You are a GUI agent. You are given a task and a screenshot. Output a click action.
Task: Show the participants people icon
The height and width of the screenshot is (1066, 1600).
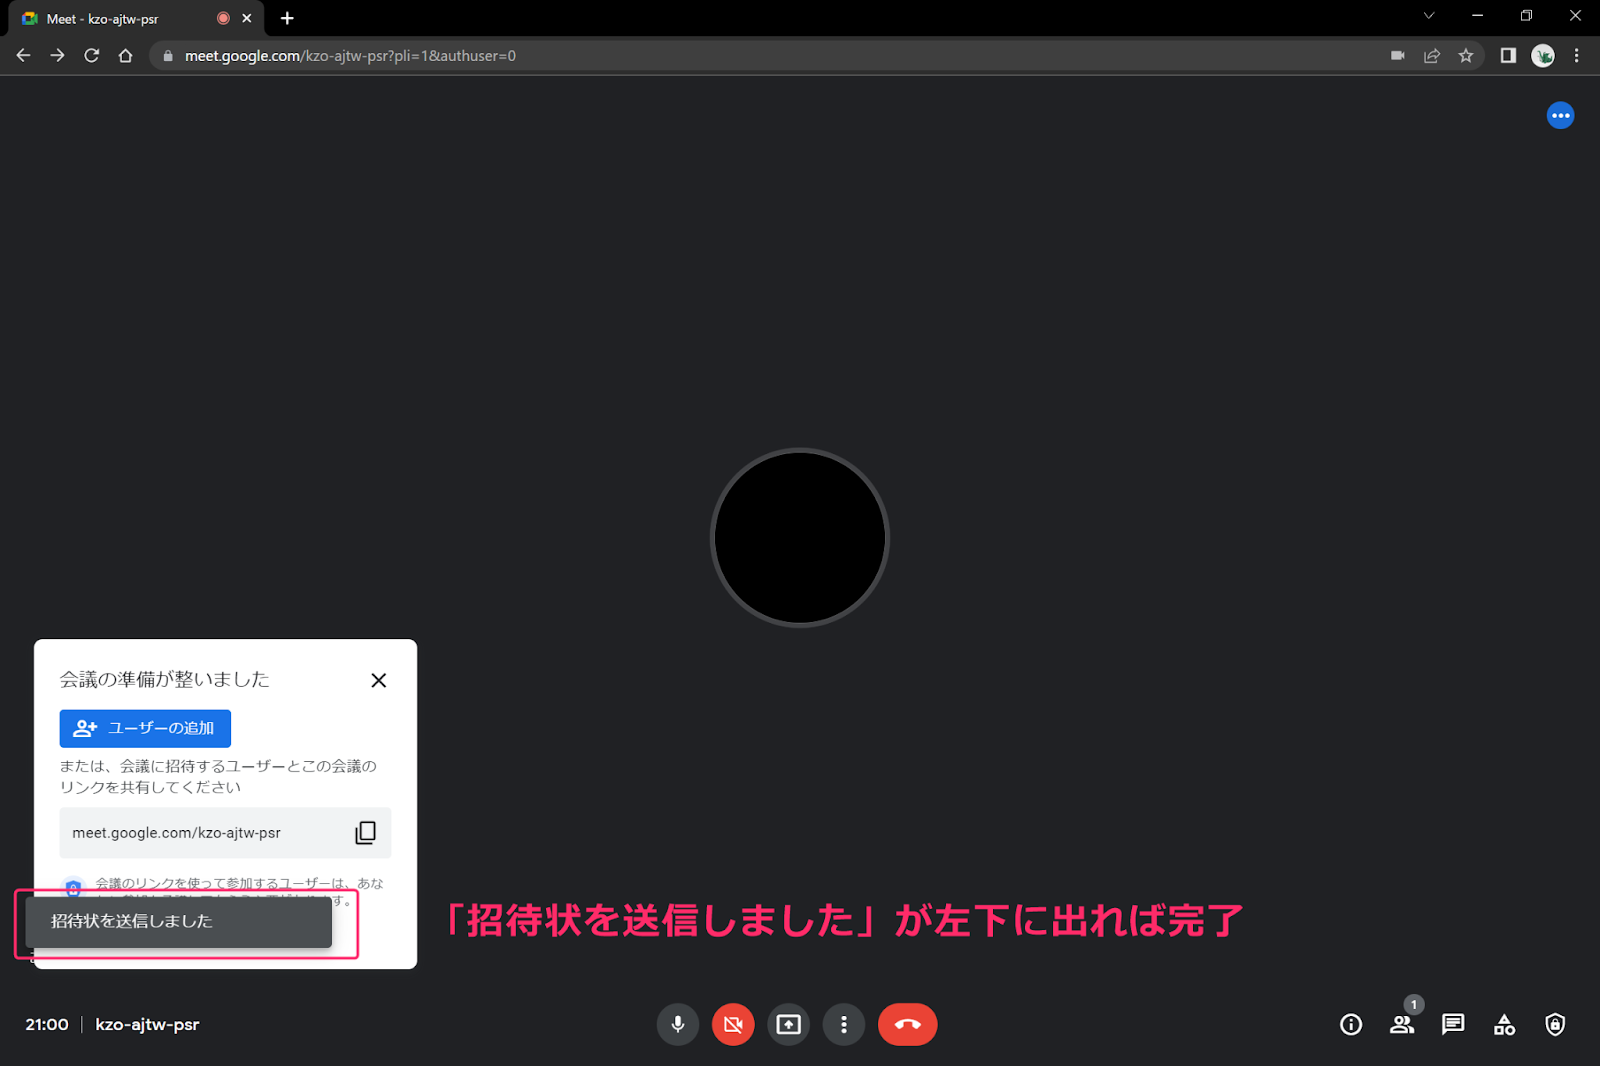pos(1402,1024)
